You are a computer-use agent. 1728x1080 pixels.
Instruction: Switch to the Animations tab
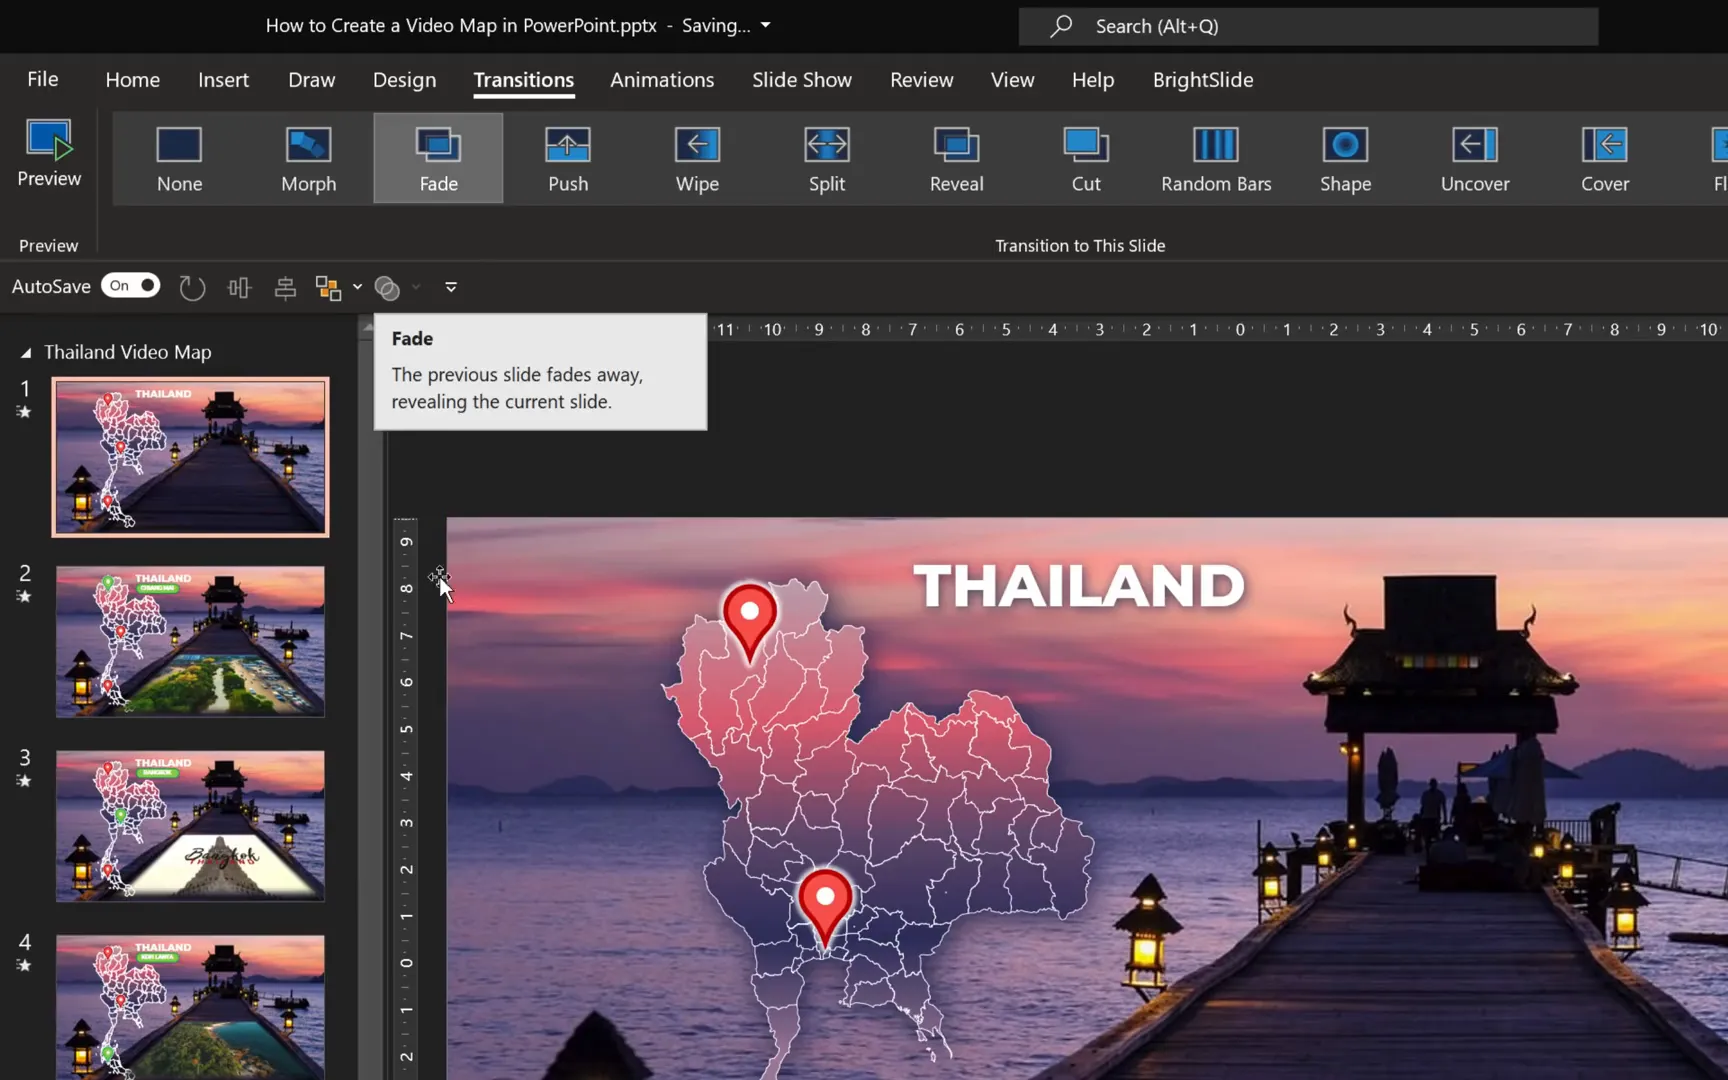(662, 80)
